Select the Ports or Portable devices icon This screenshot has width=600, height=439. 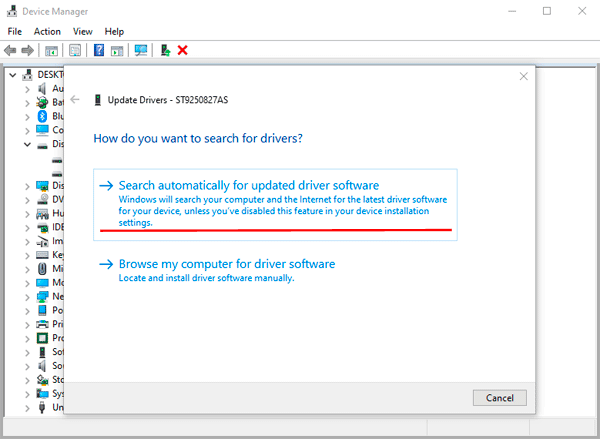42,310
